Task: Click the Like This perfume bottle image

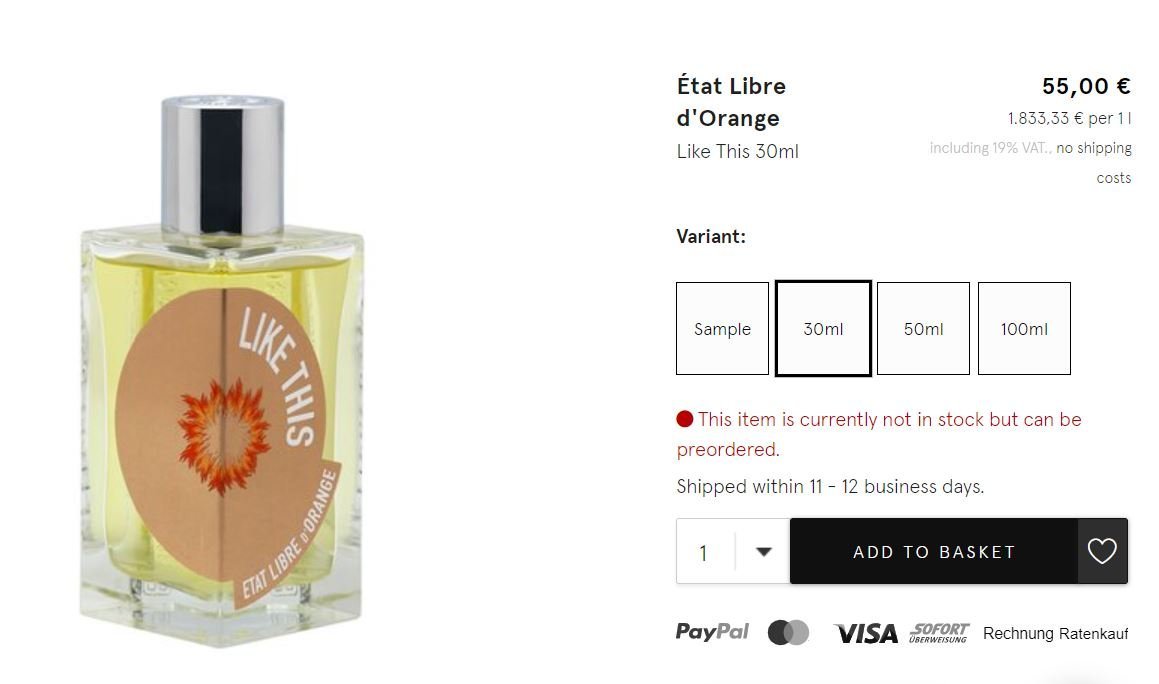Action: [221, 371]
